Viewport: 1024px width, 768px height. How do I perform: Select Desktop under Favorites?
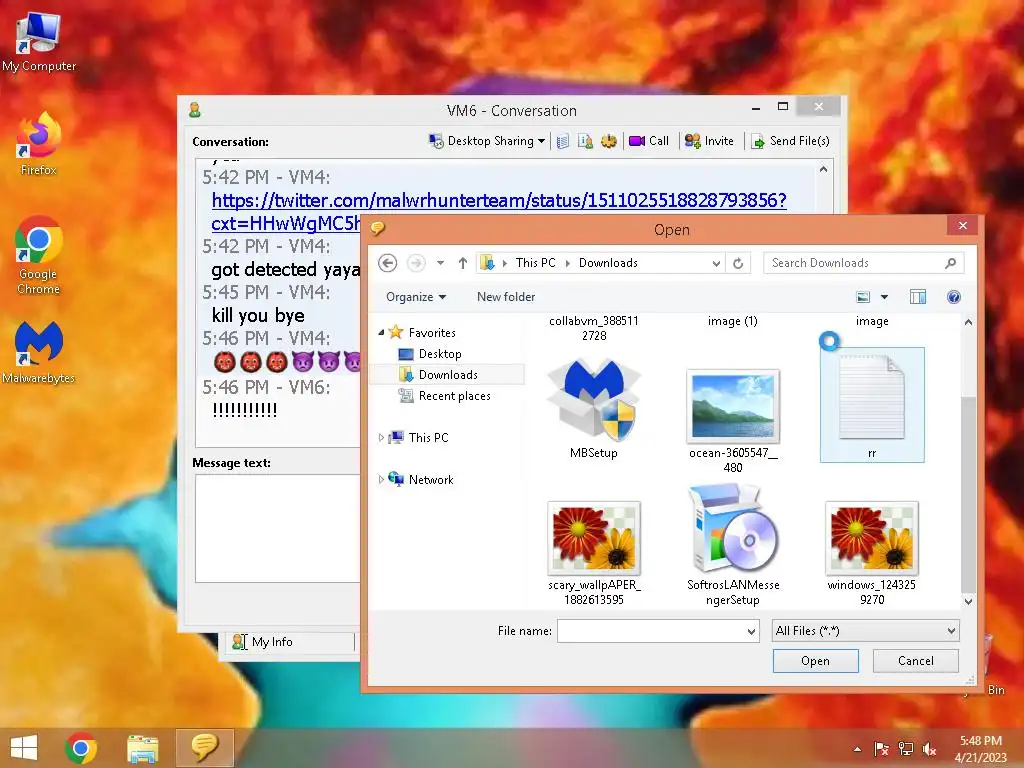coord(440,354)
